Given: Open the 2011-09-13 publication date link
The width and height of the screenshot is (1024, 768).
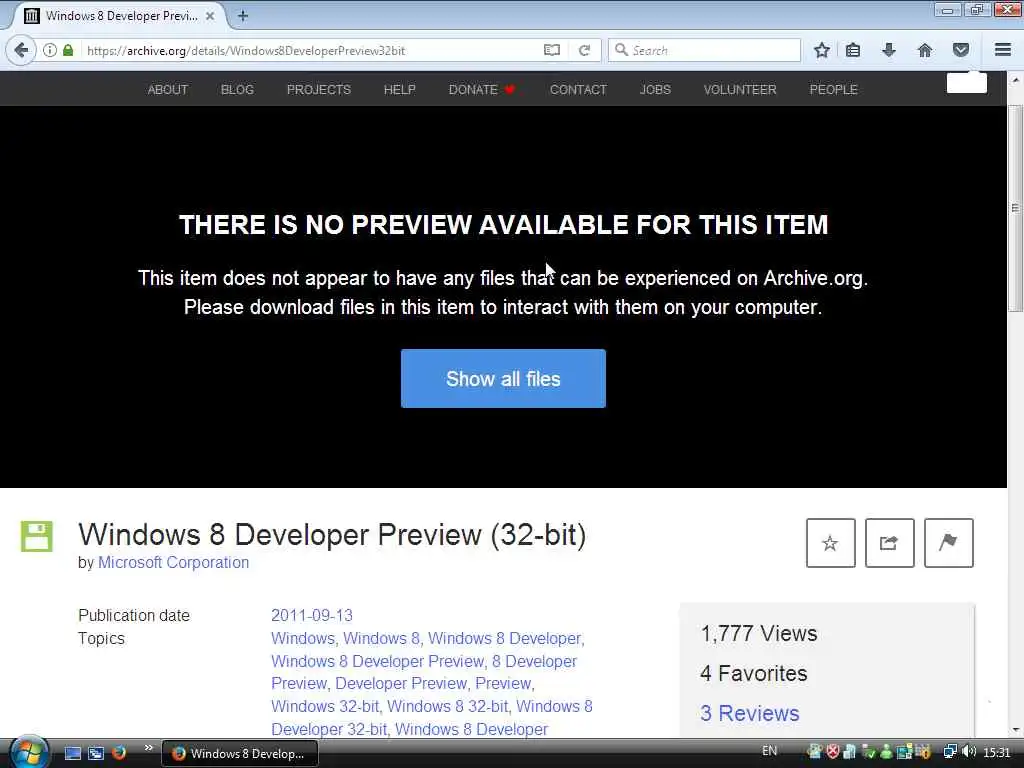Looking at the screenshot, I should click(x=312, y=615).
